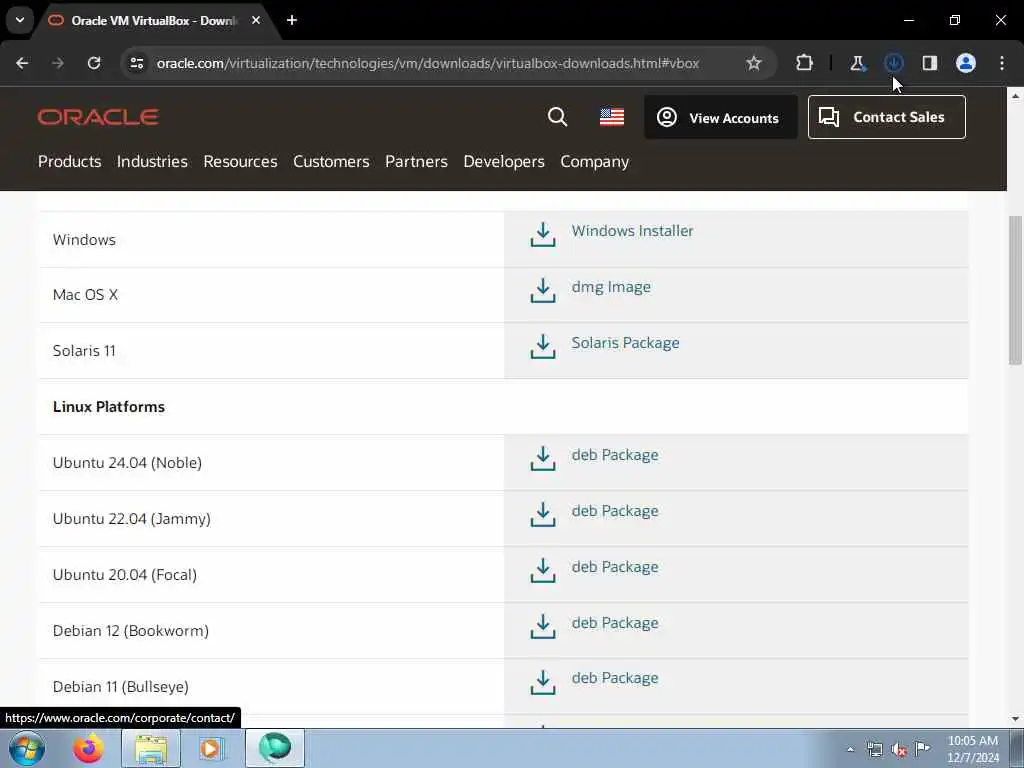Open a new tab with the plus button

(292, 20)
